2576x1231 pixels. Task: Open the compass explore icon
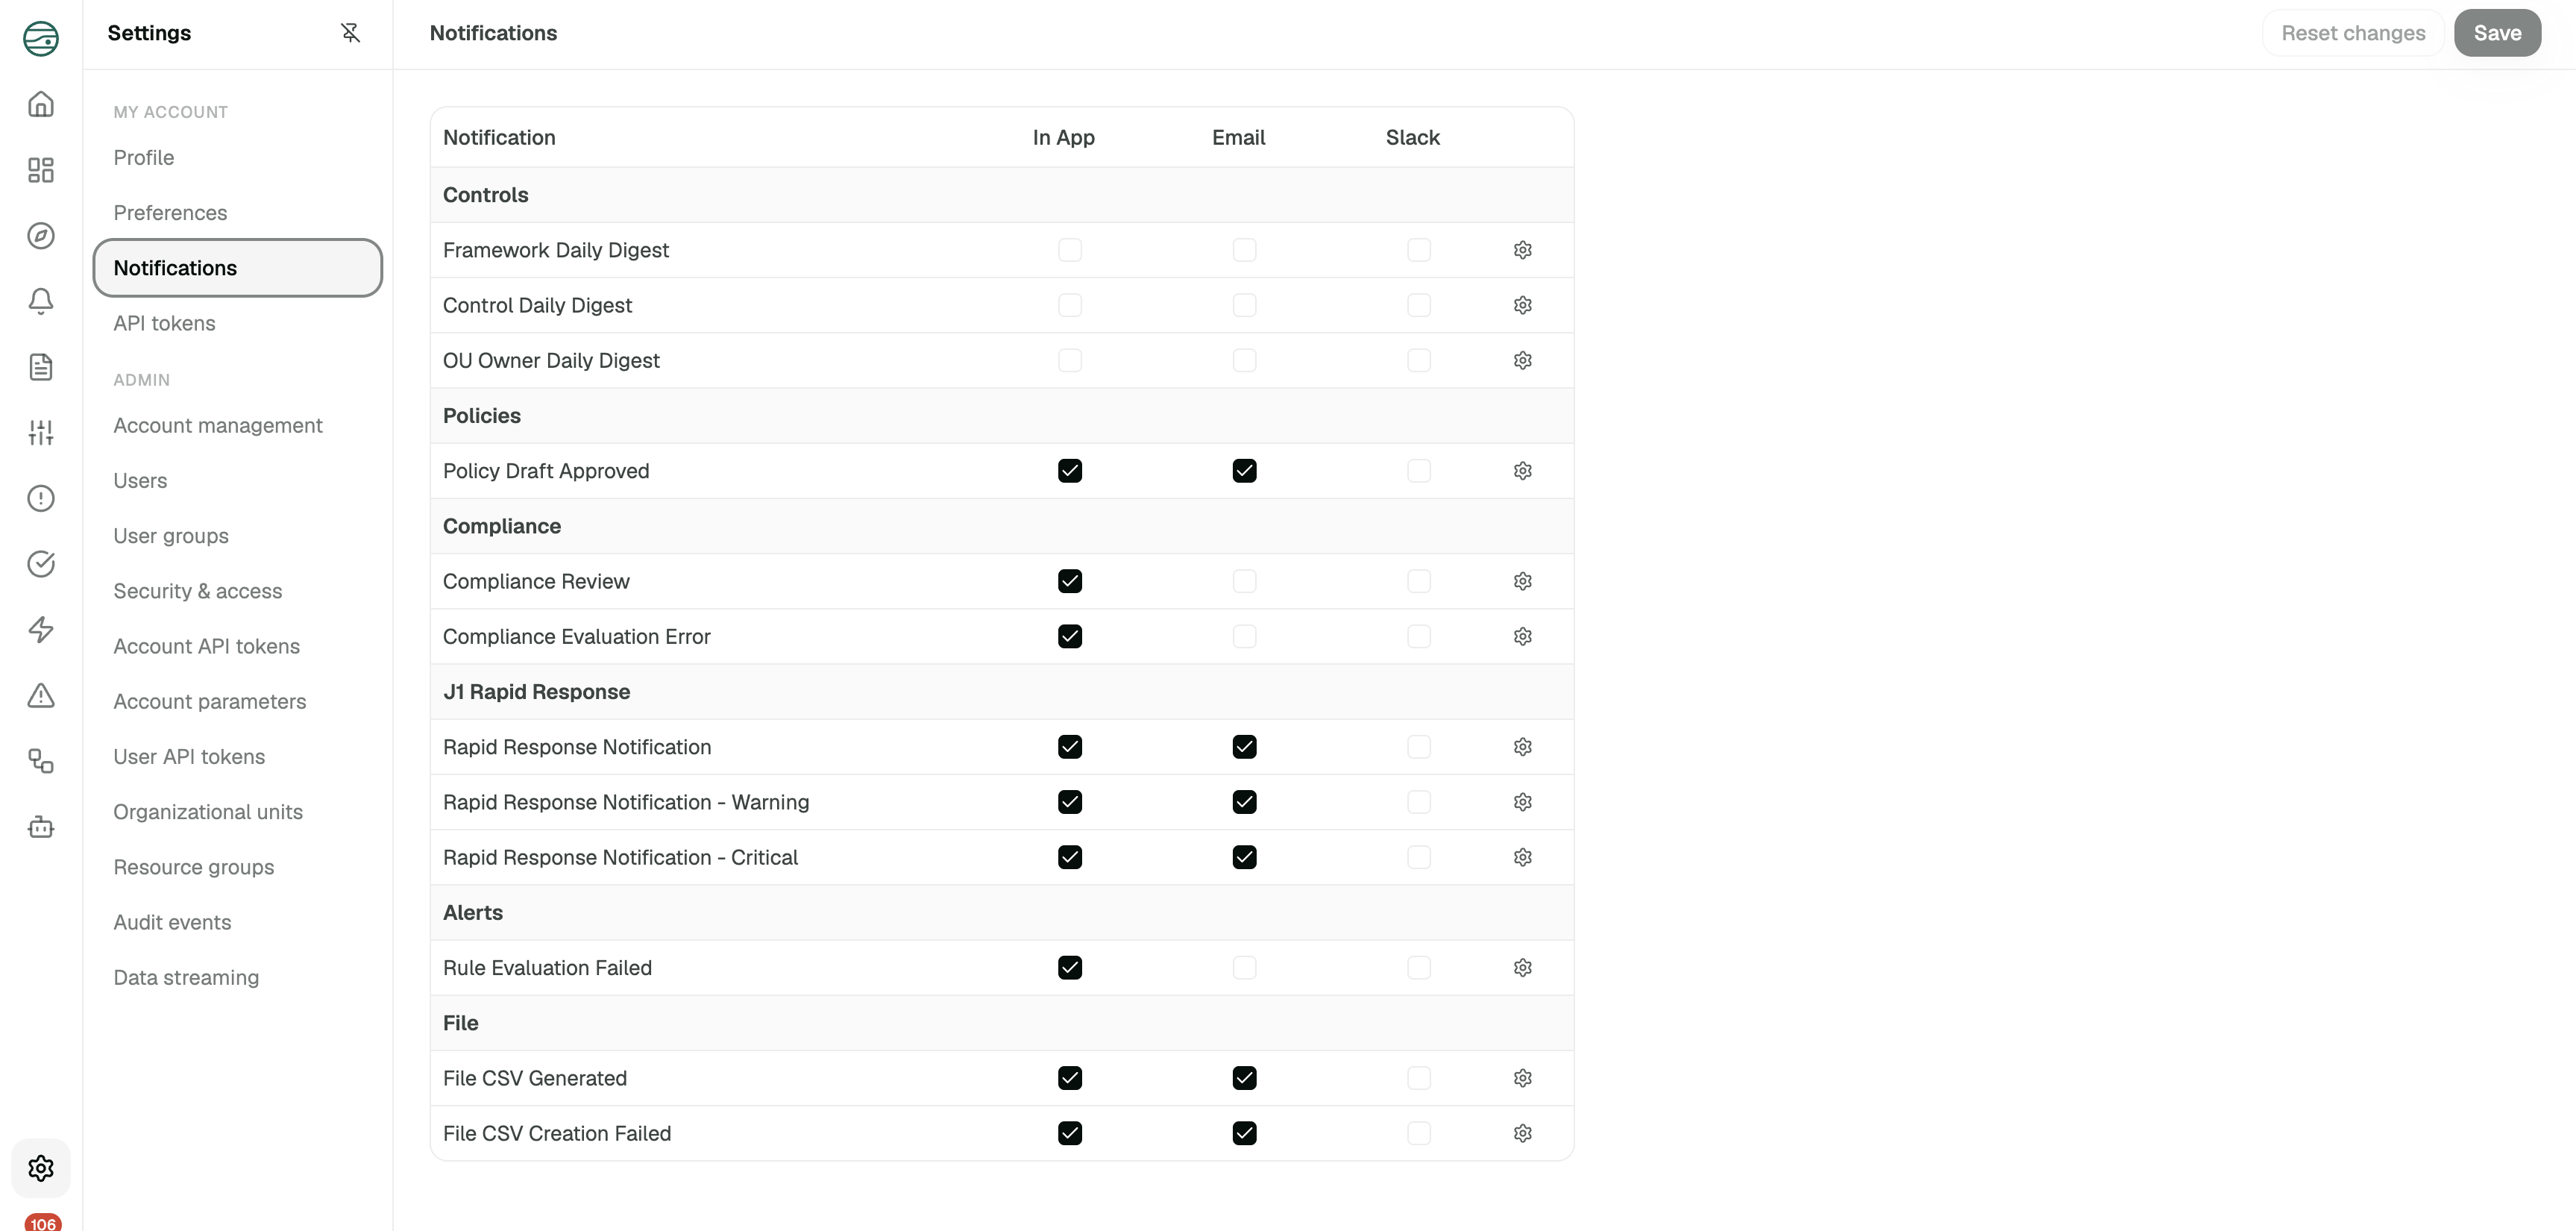(41, 236)
